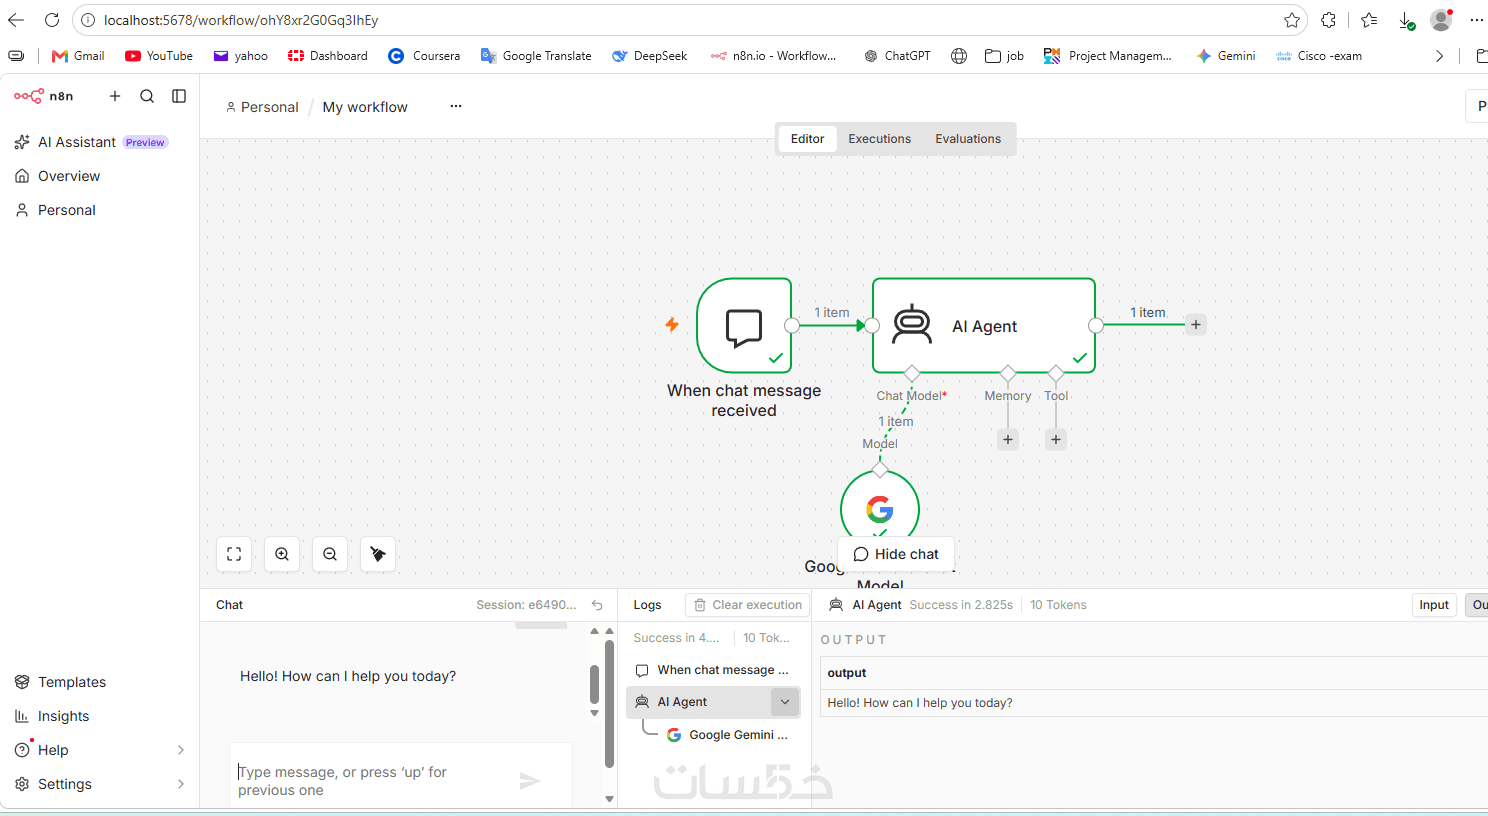Reload the browser page
The height and width of the screenshot is (816, 1488).
coord(52,20)
